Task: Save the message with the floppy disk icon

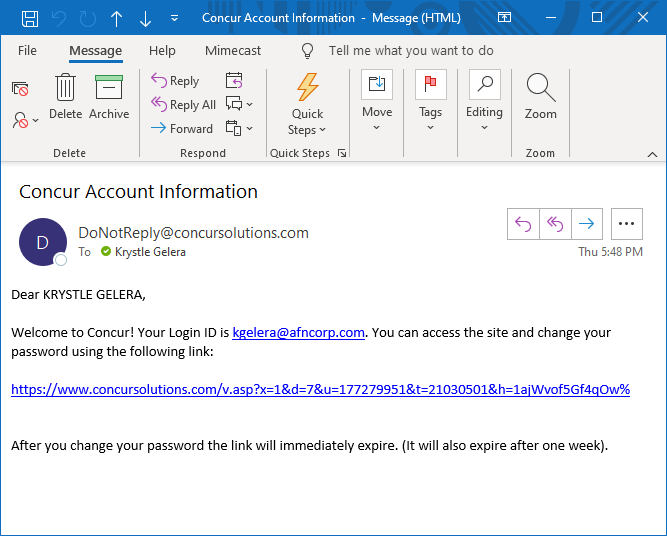Action: (30, 19)
